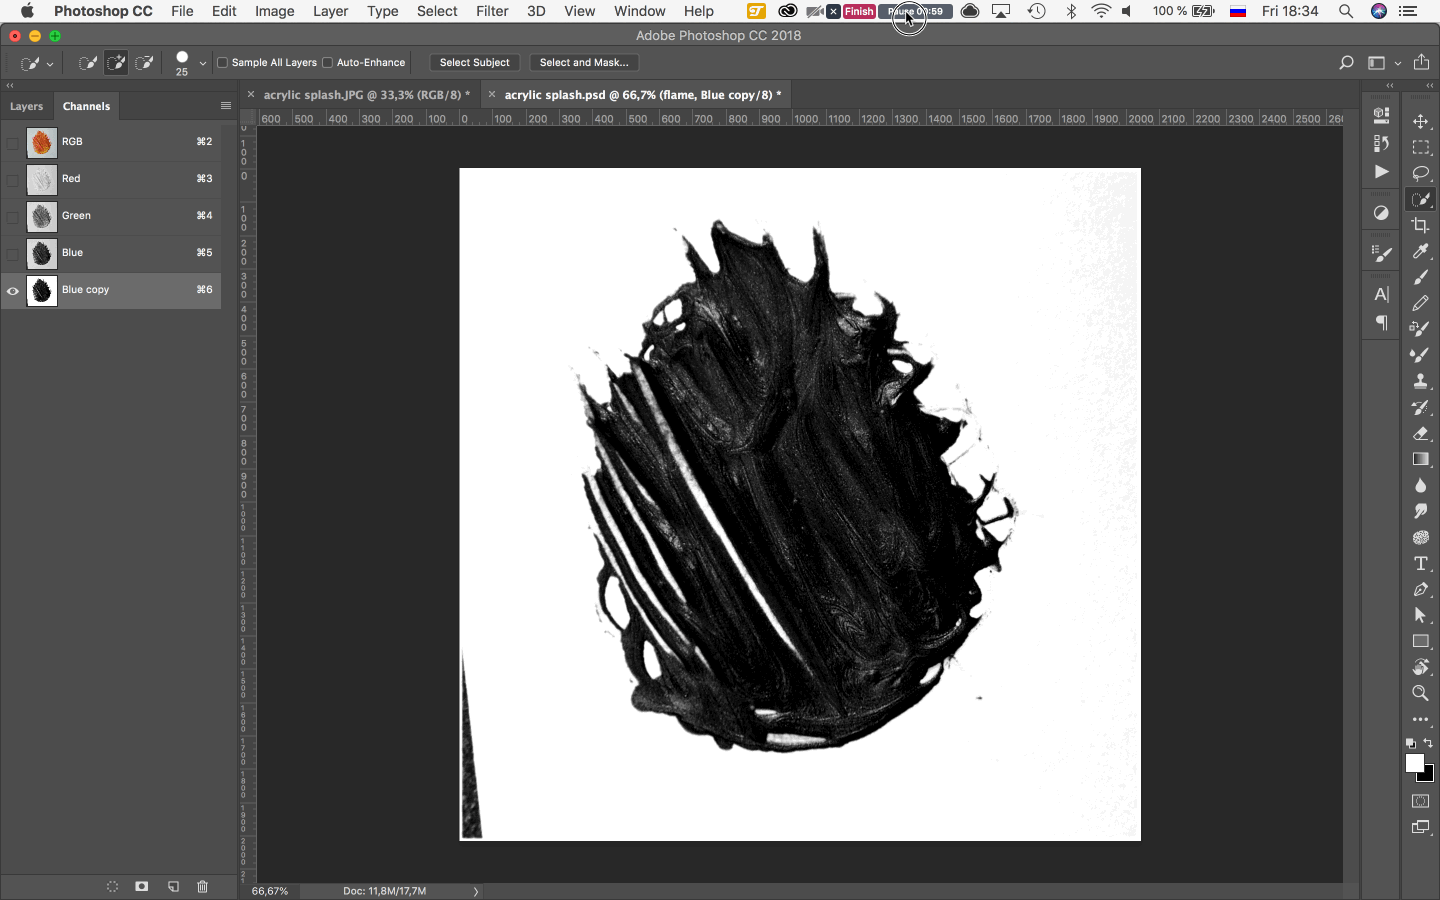The image size is (1440, 900).
Task: Choose New selection brush mode
Action: (88, 63)
